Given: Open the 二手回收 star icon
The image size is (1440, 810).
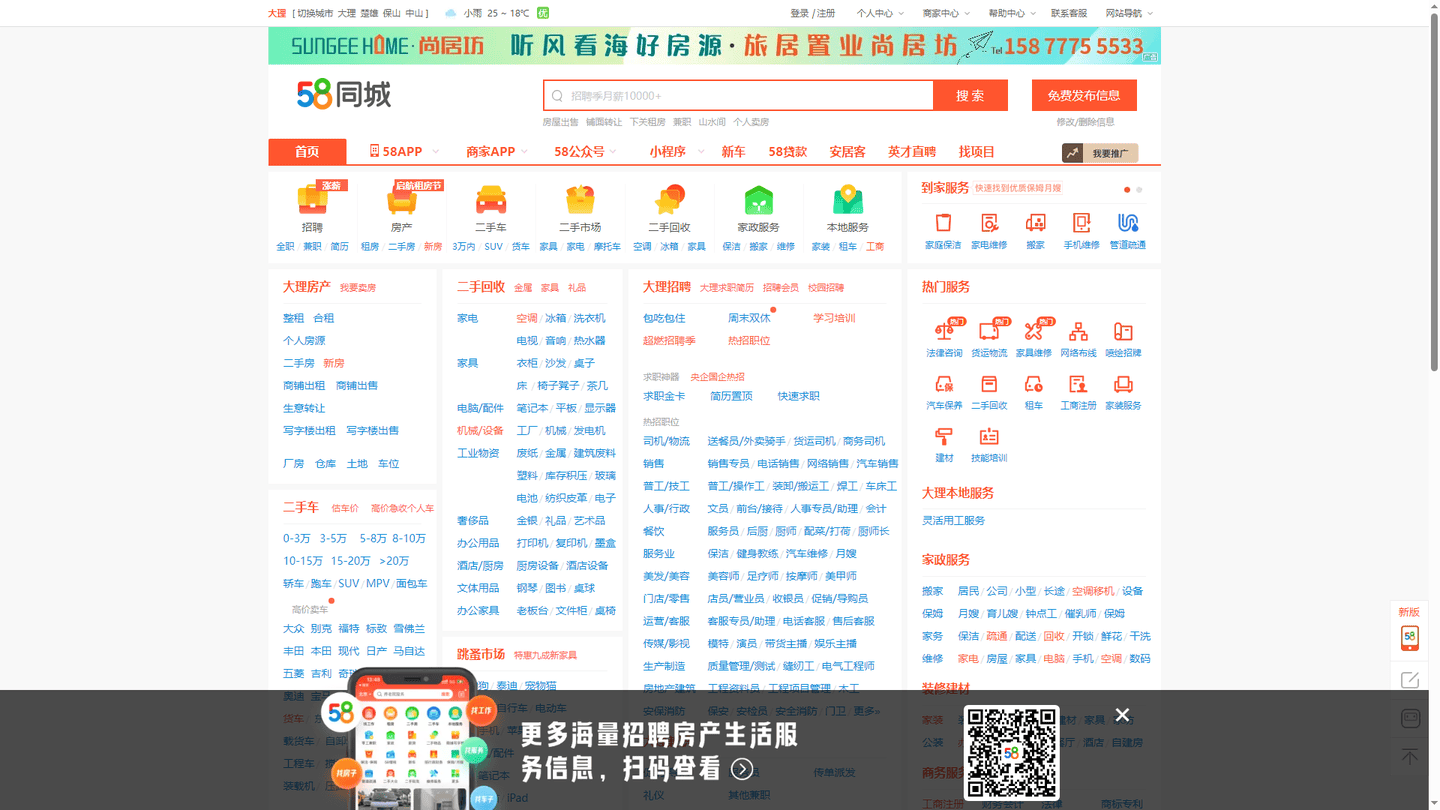Looking at the screenshot, I should (669, 200).
